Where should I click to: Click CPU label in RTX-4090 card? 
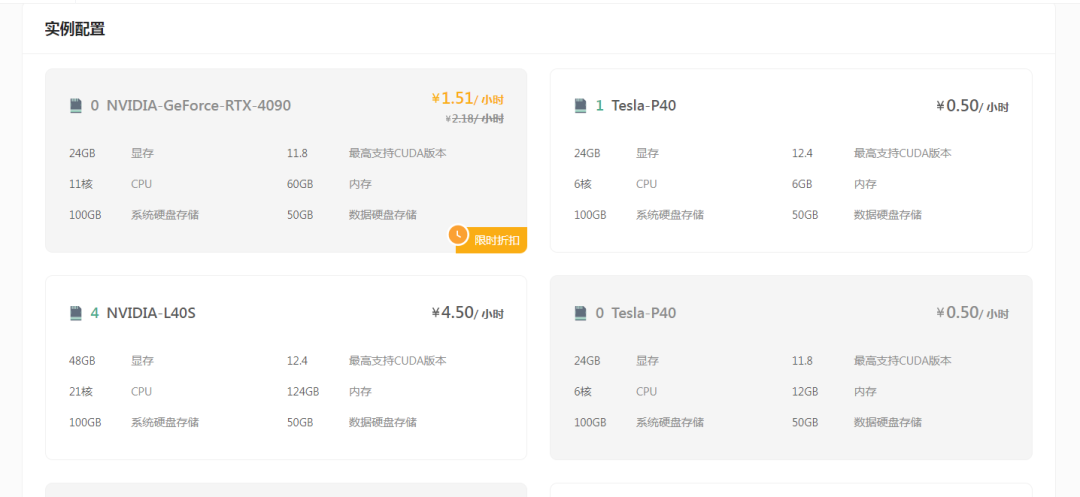pos(141,184)
